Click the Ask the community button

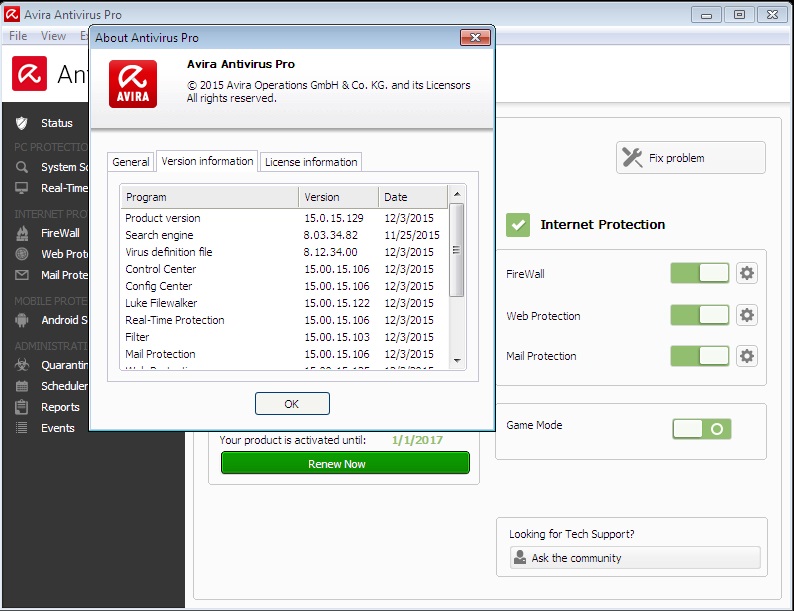click(x=635, y=557)
